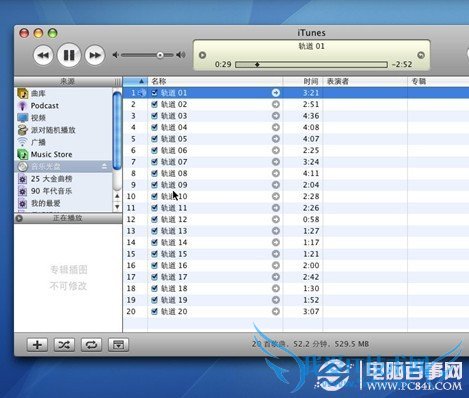Click the high volume speaker icon
This screenshot has height=398, width=469.
point(181,55)
